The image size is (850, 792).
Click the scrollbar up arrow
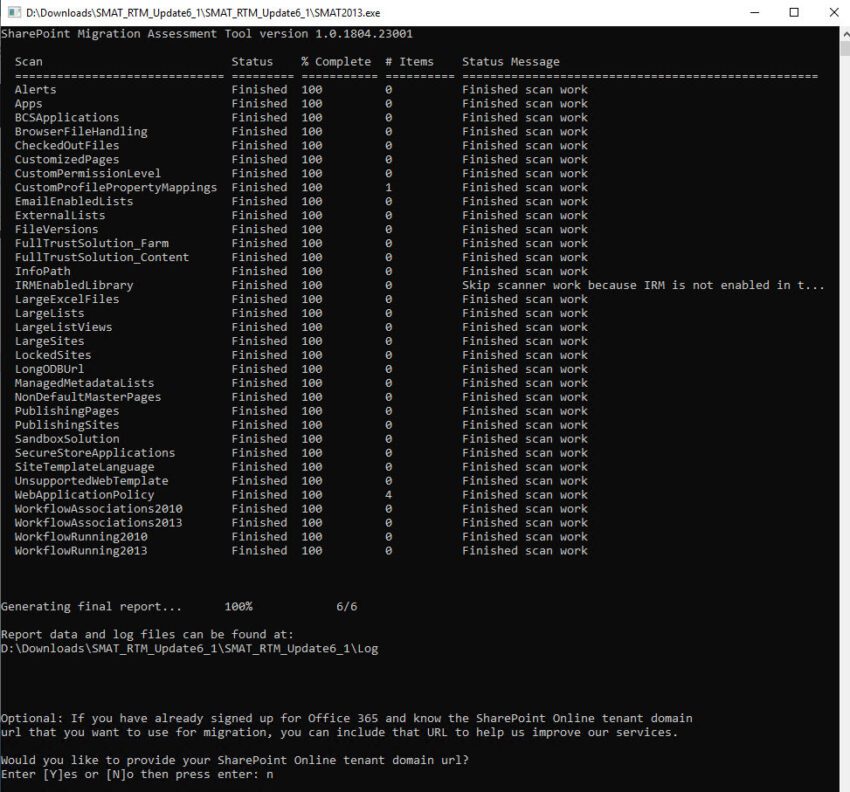click(x=843, y=33)
